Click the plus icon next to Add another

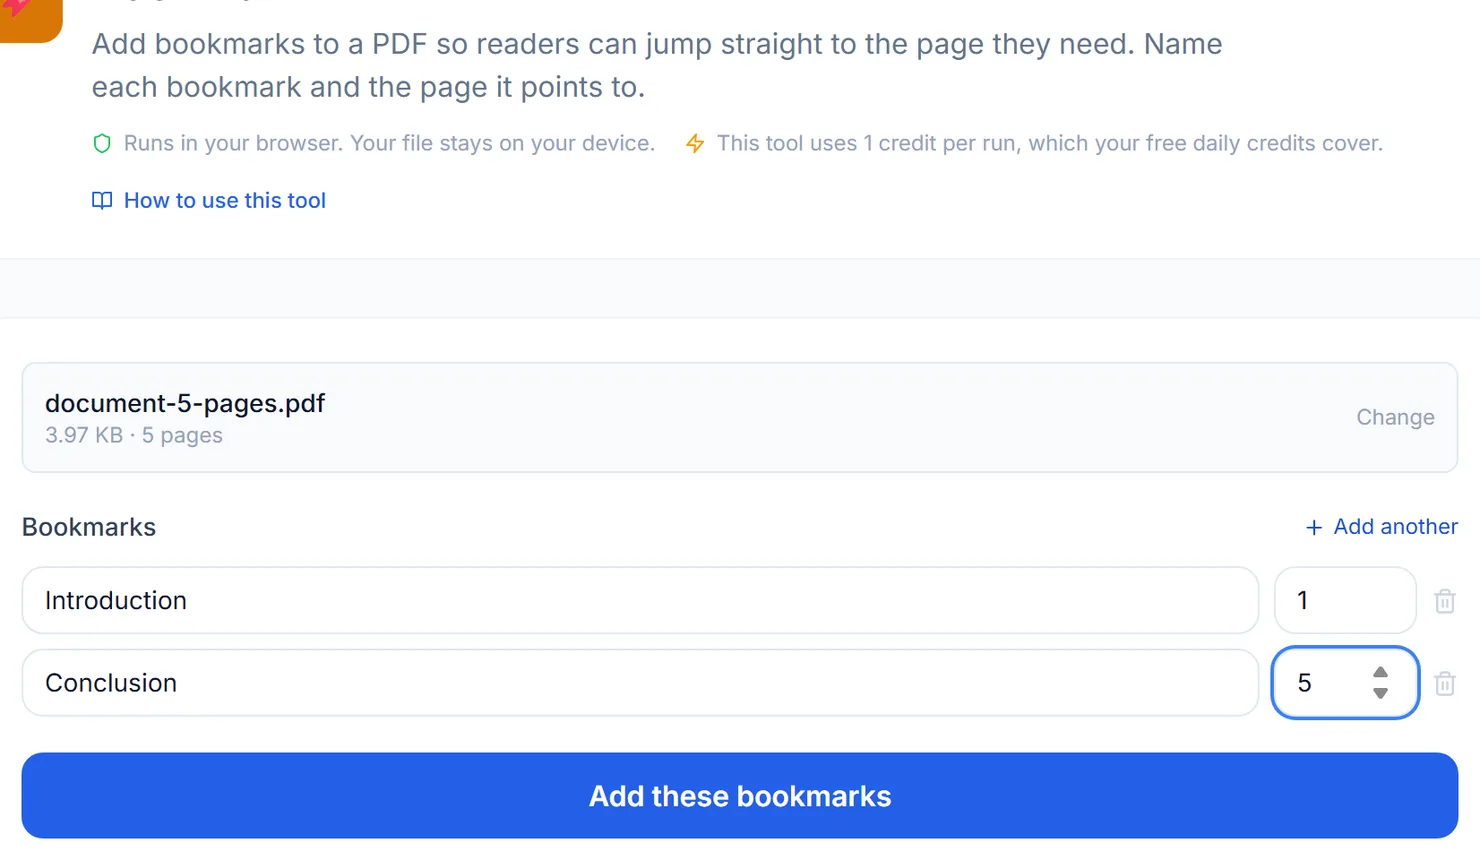(x=1314, y=527)
